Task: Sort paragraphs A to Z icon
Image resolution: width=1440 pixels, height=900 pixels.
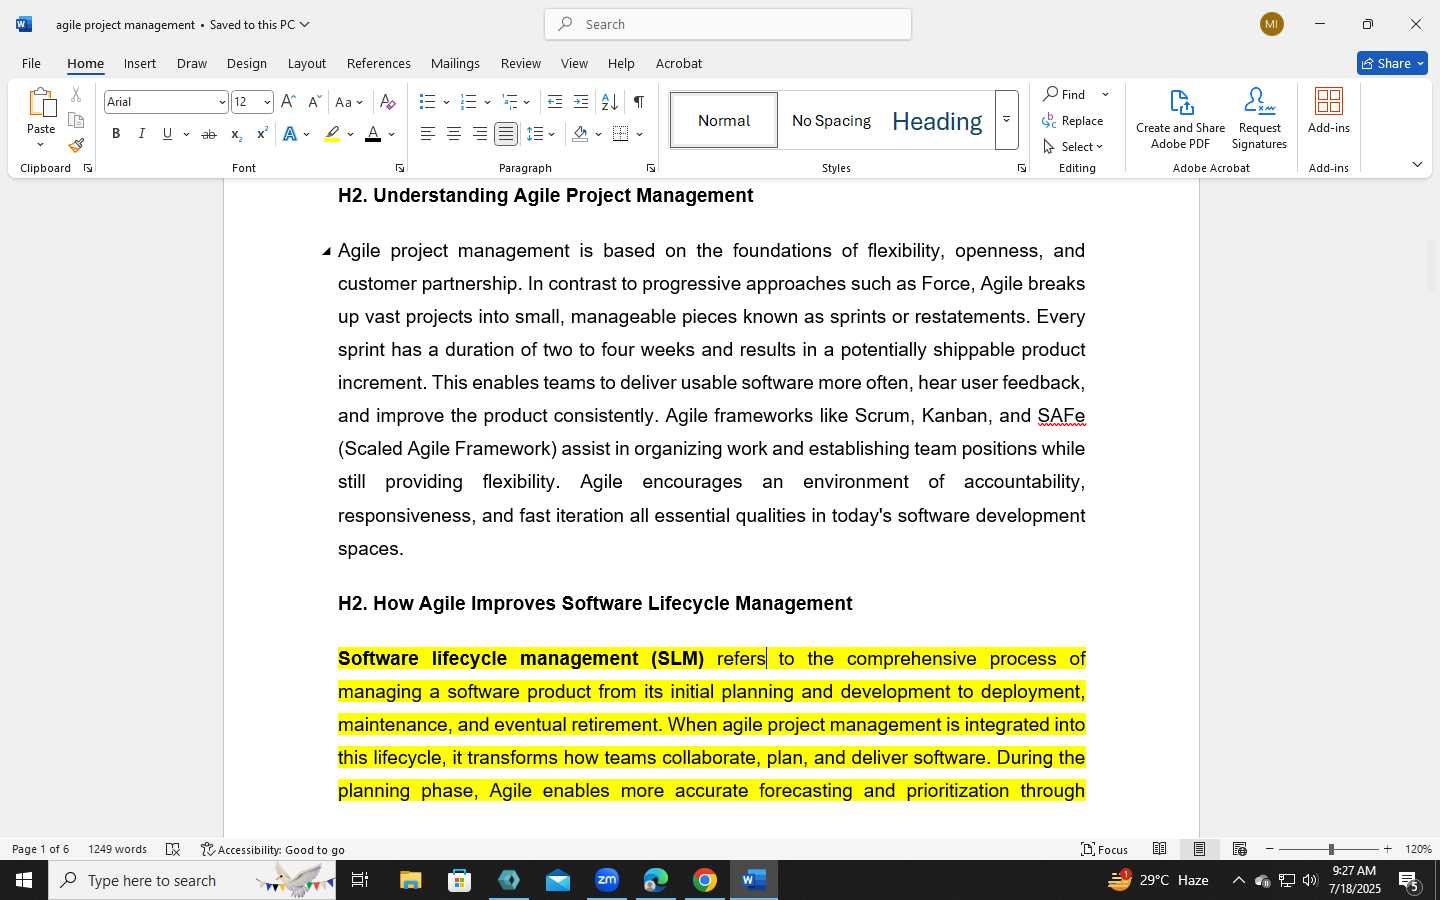Action: [x=609, y=102]
